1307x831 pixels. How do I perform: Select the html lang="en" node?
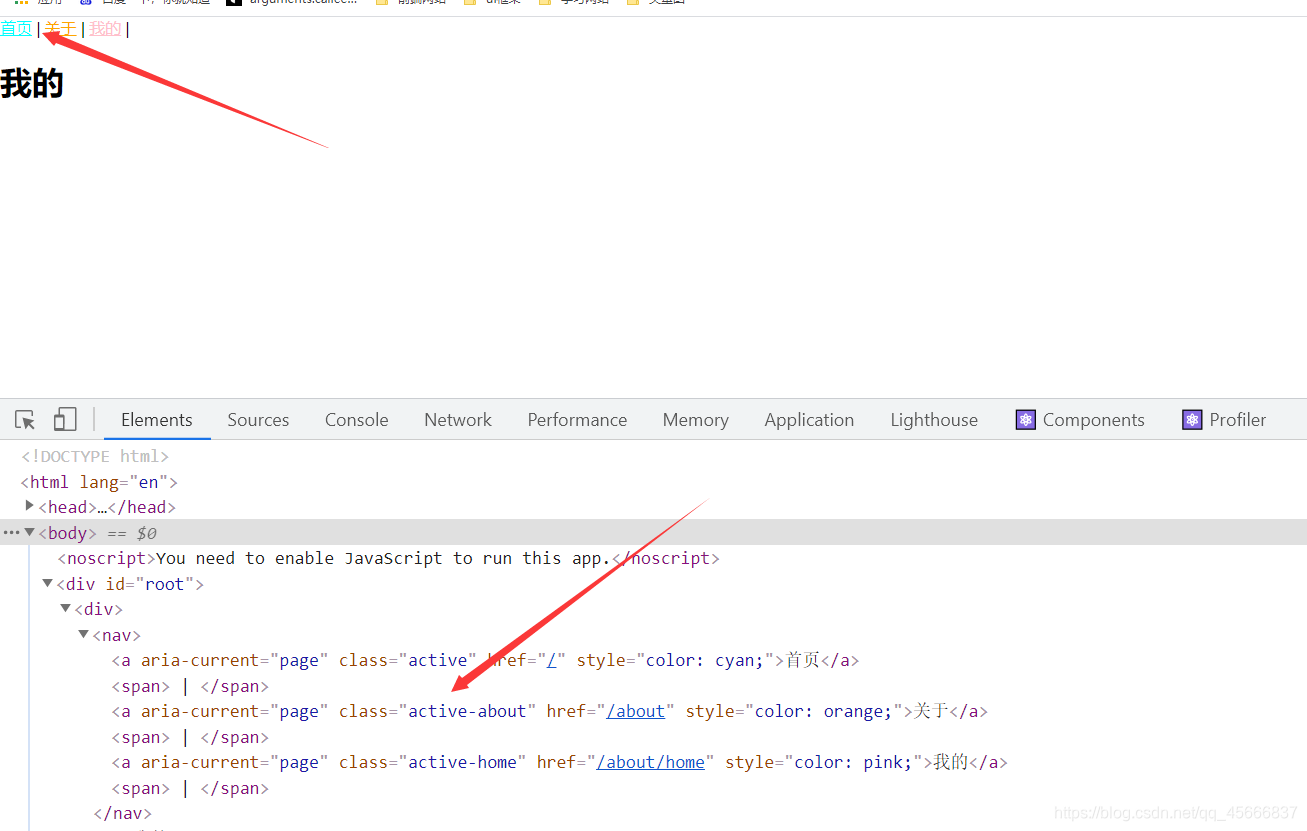click(x=99, y=482)
